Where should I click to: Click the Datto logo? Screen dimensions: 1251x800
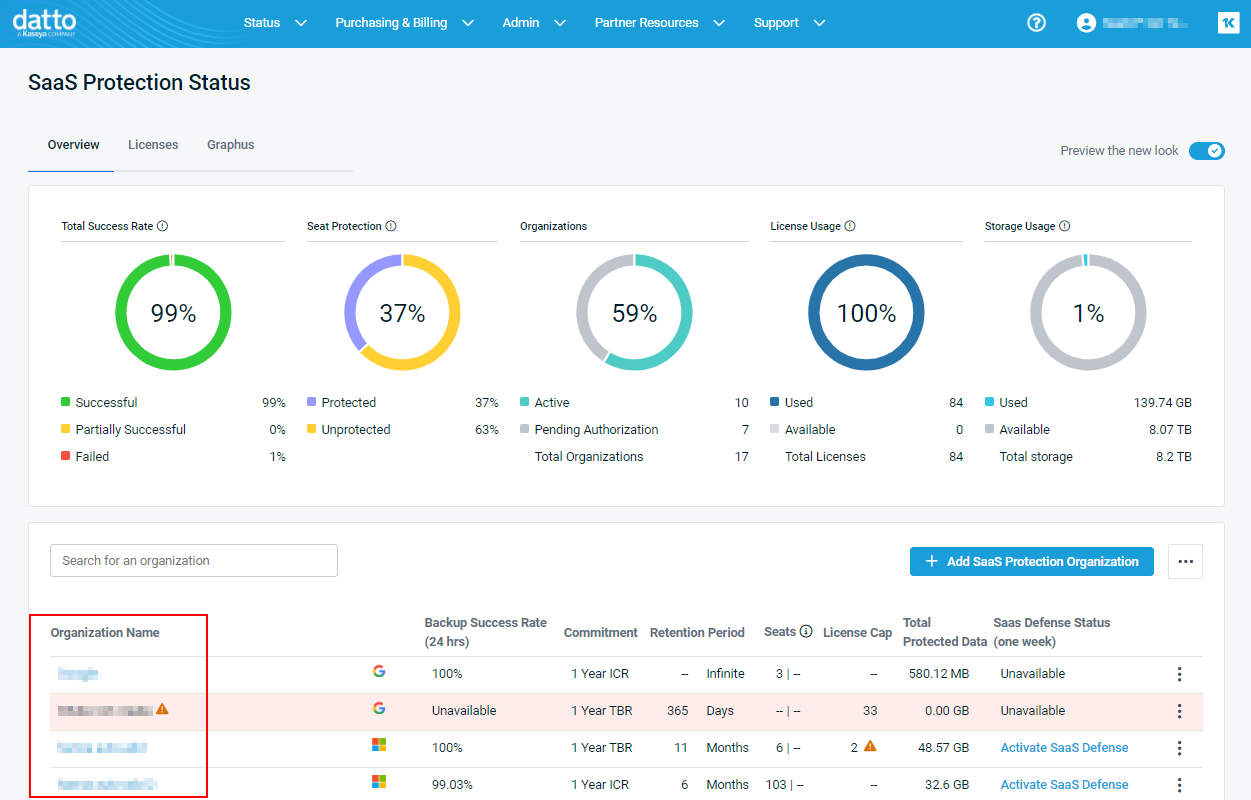(45, 23)
